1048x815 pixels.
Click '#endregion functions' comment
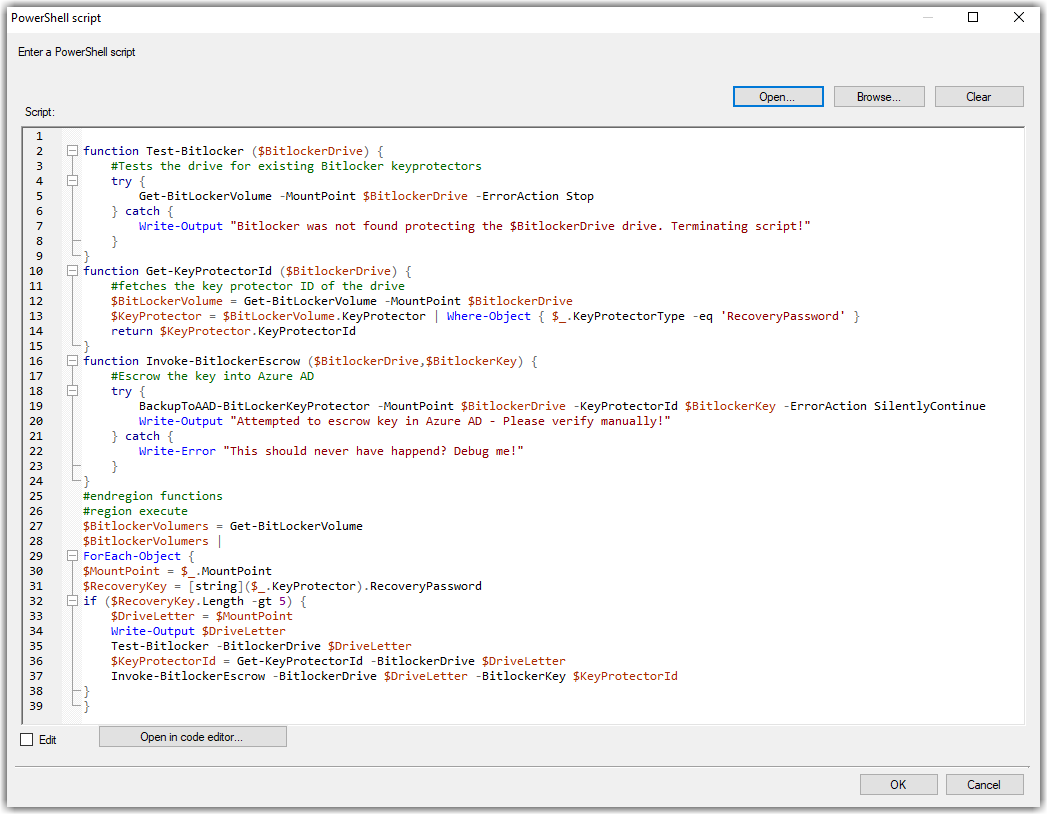point(152,496)
